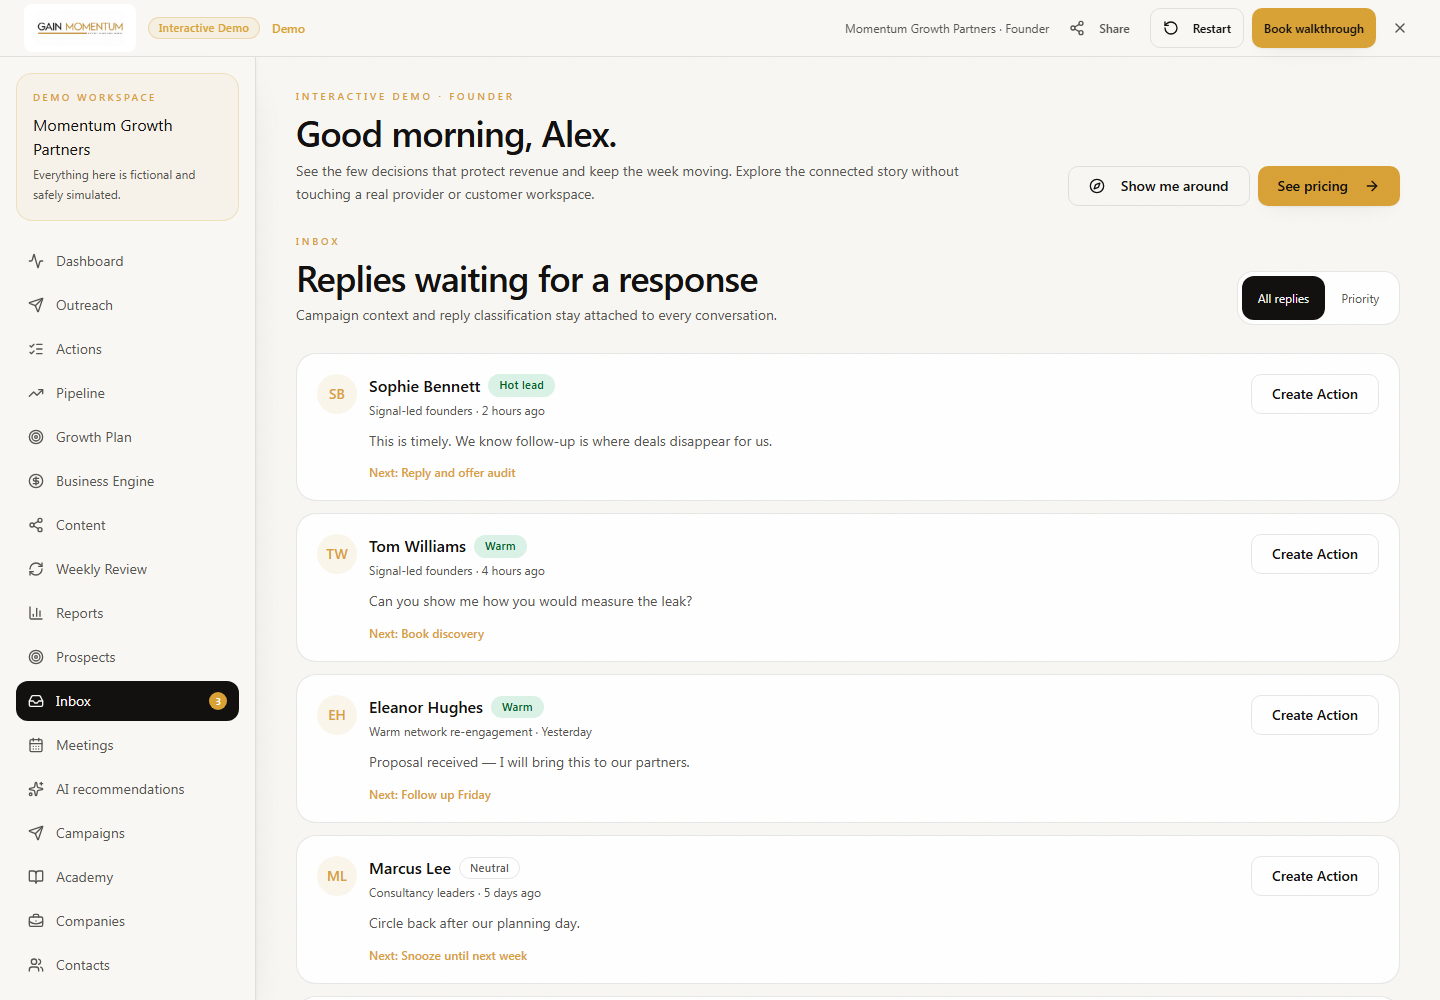This screenshot has height=1000, width=1440.
Task: Click the Weekly Review refresh icon
Action: coord(36,569)
